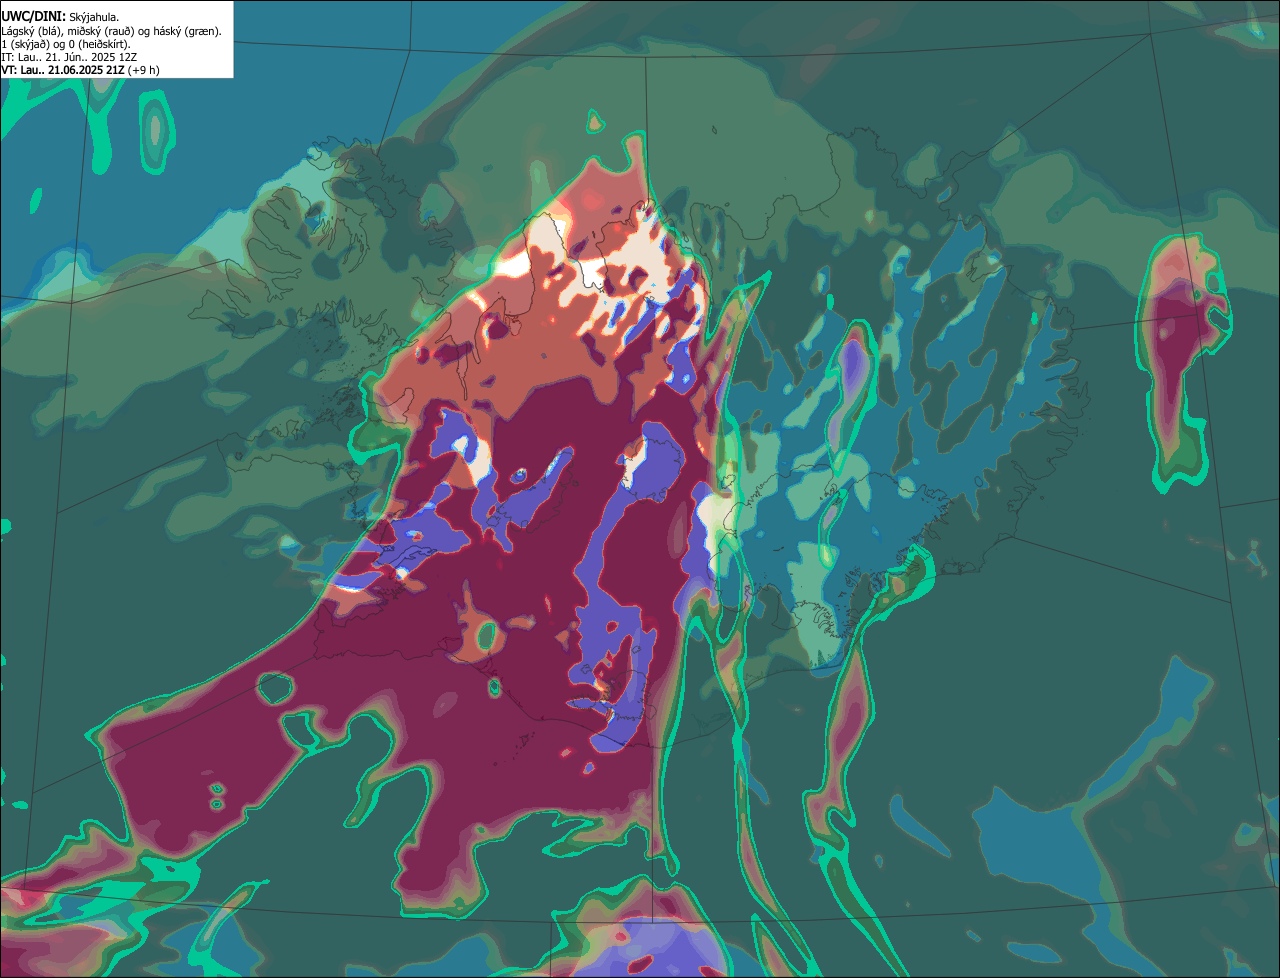Click the bold "UWC/DINI:" title text

tap(33, 16)
